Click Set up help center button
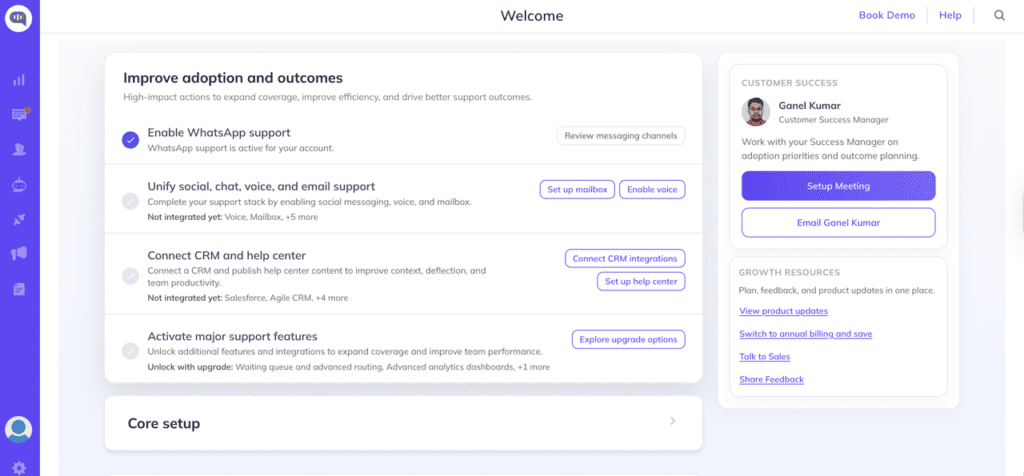Image resolution: width=1024 pixels, height=476 pixels. 641,281
